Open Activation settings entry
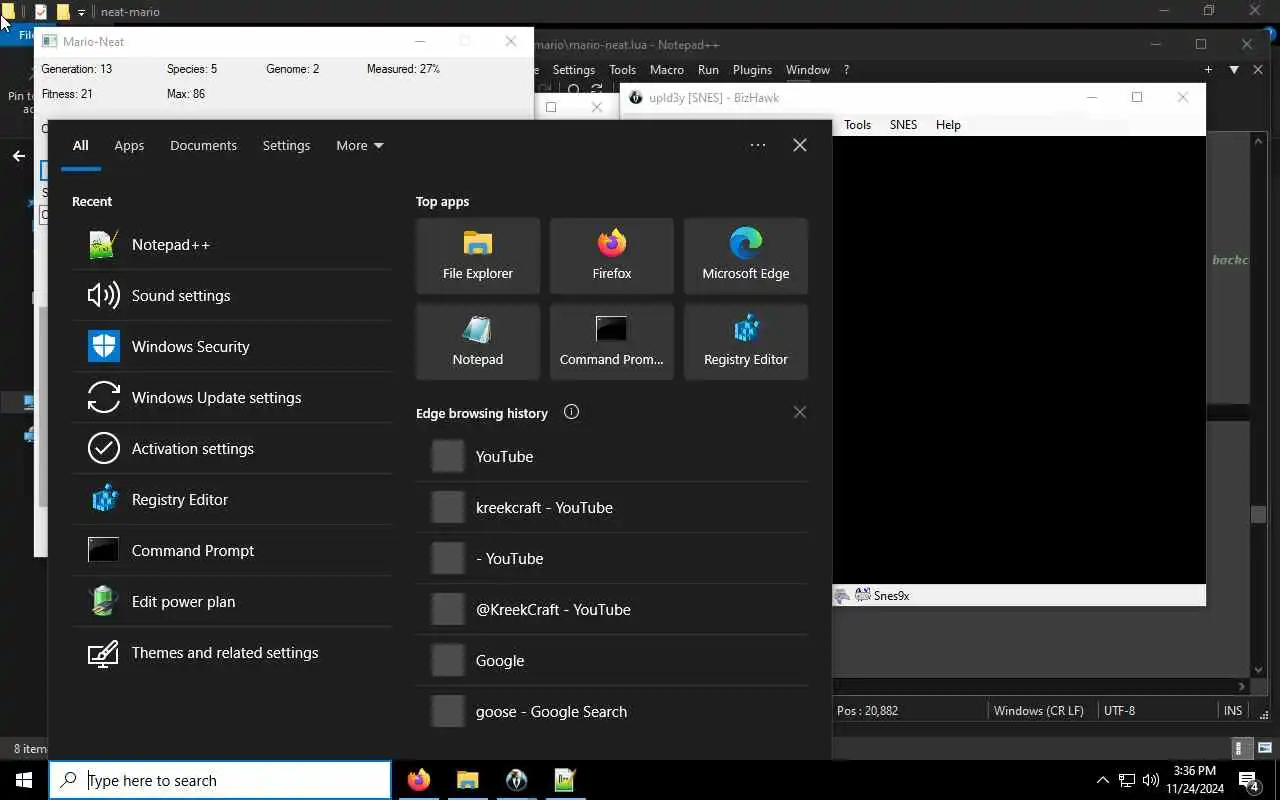This screenshot has height=800, width=1280. 232,448
